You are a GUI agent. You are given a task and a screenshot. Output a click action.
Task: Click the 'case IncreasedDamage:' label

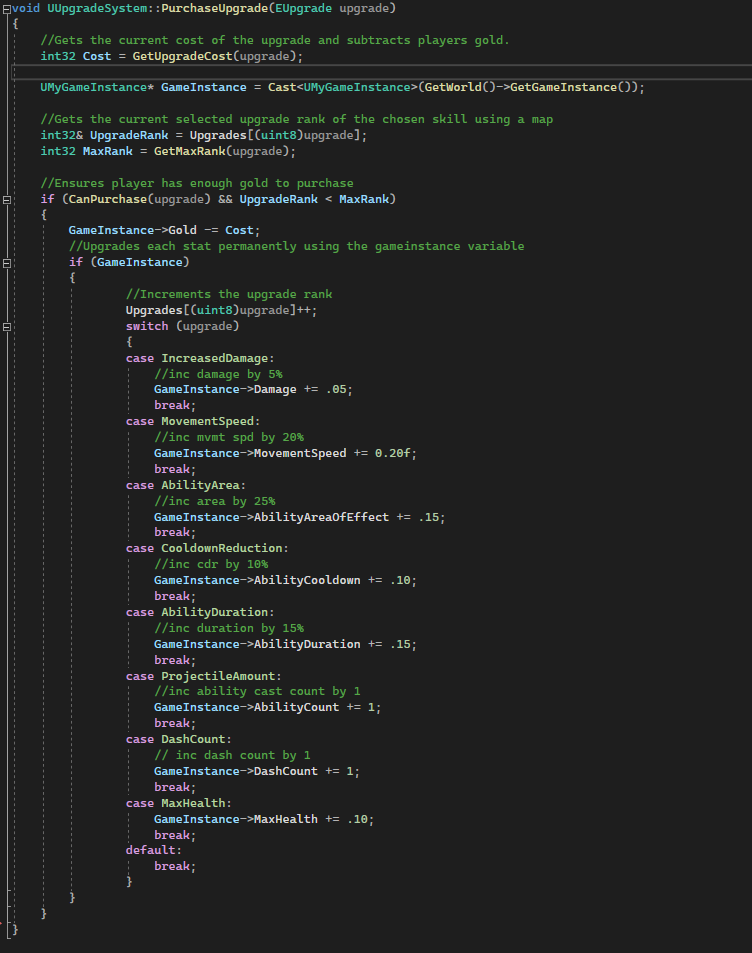coord(200,358)
